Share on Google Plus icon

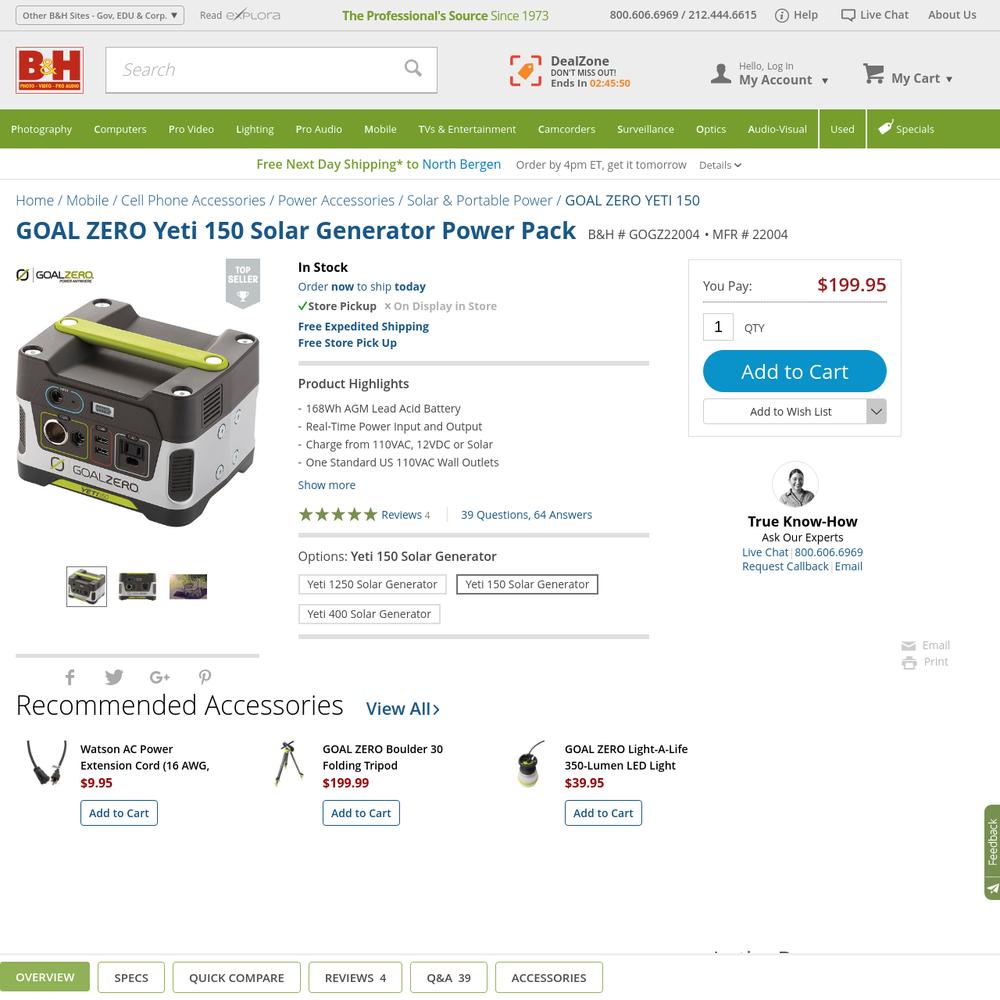(x=159, y=677)
